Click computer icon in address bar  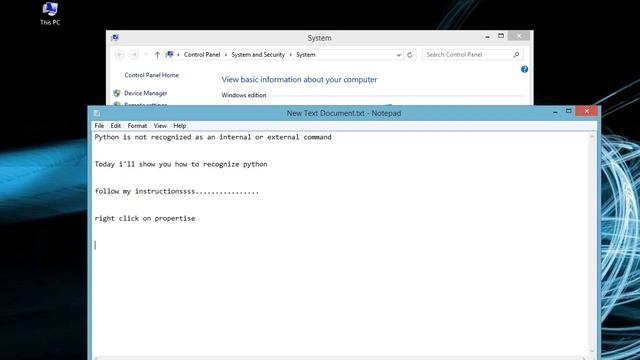pyautogui.click(x=170, y=54)
